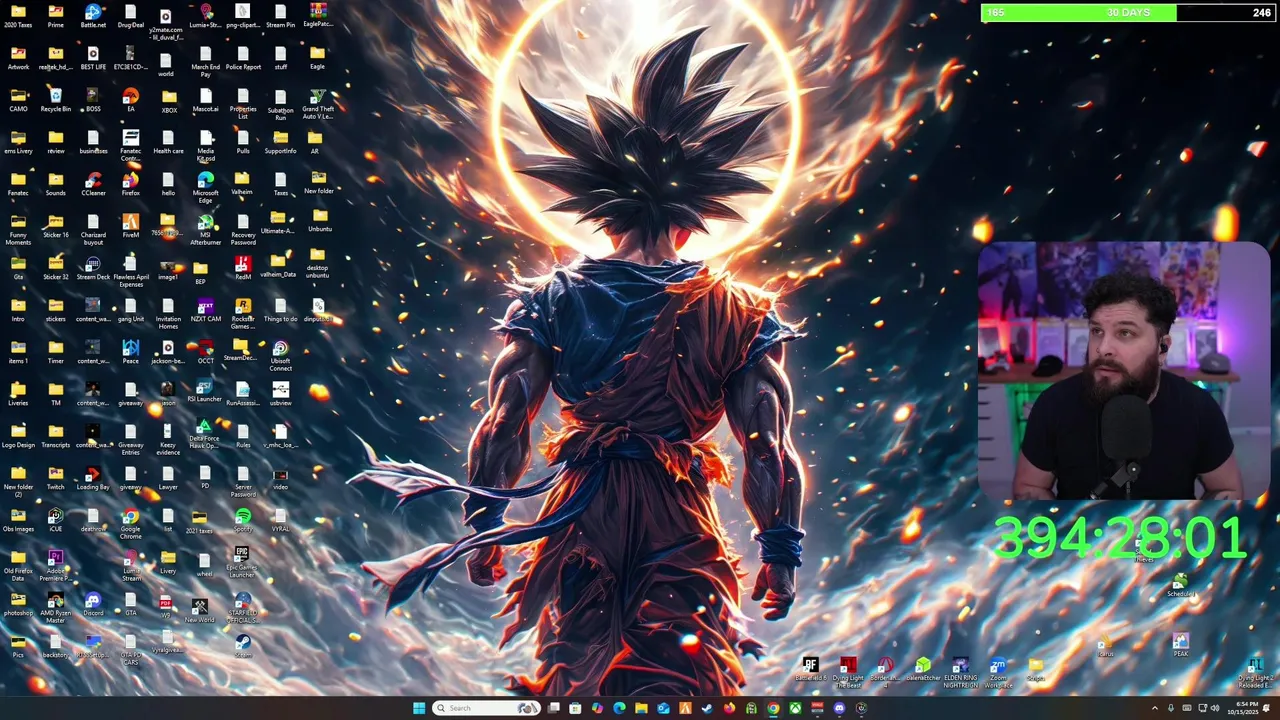Launch Dying Light 2 Reloaded Edition shortcut

[1254, 673]
